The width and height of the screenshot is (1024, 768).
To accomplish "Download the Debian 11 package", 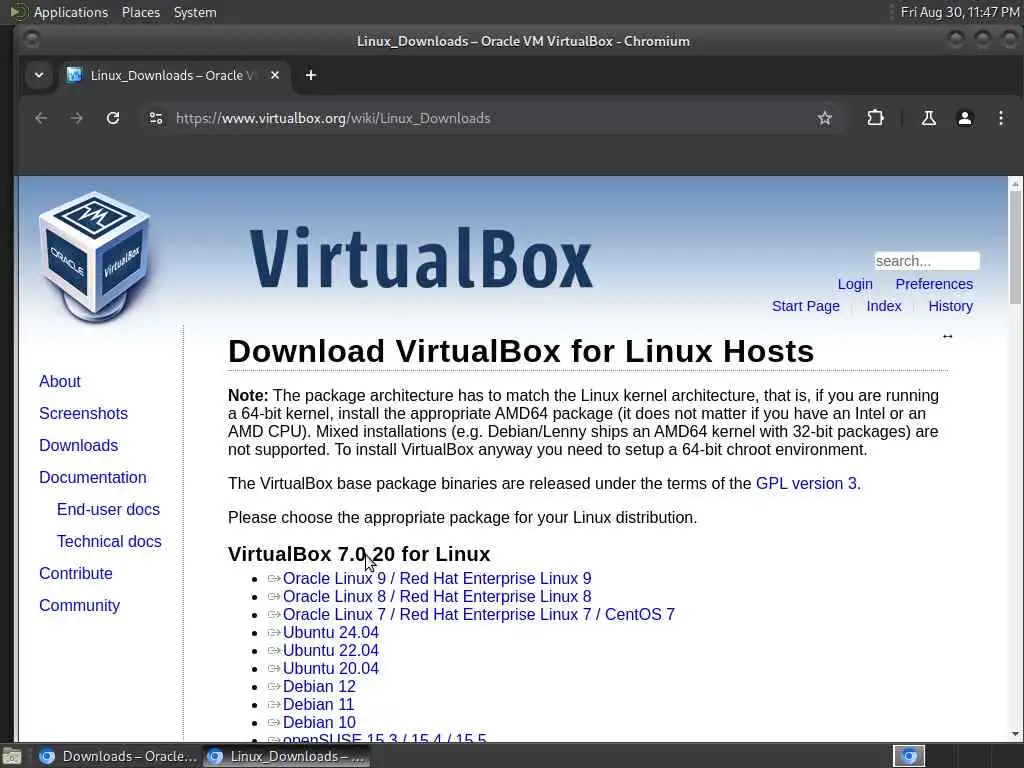I will click(319, 704).
